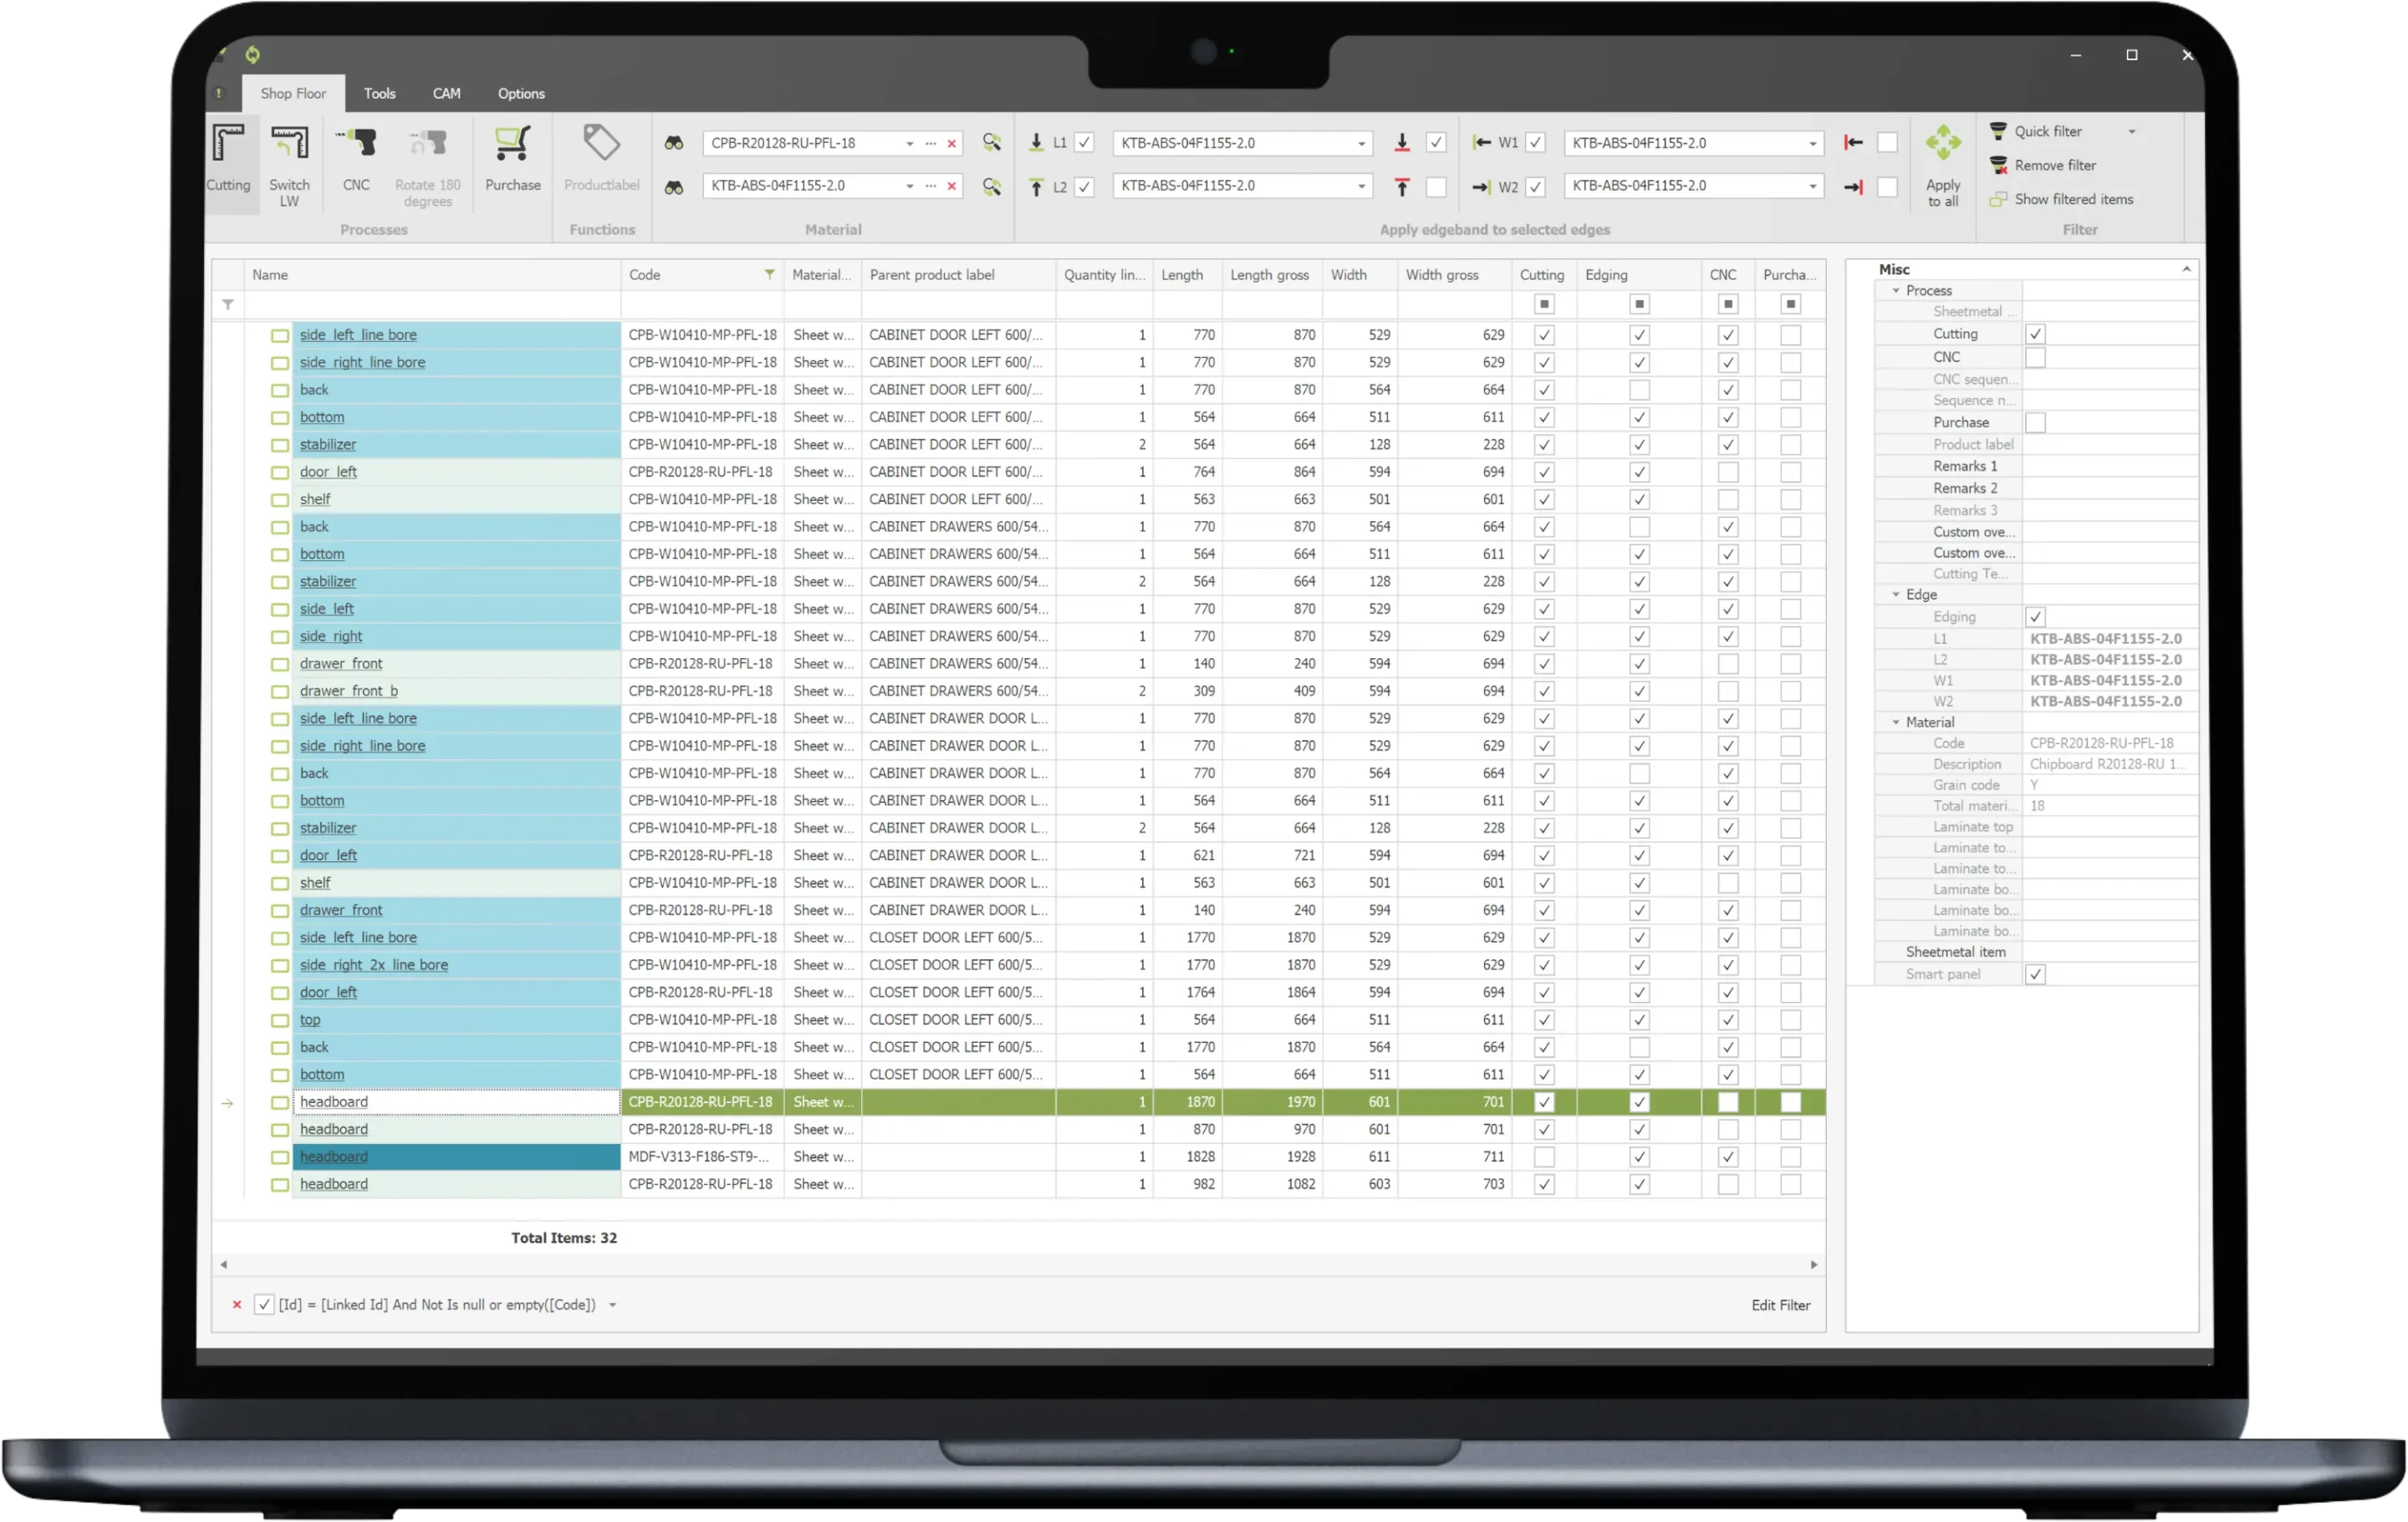The height and width of the screenshot is (1522, 2408).
Task: Click the Switch LW tool
Action: (x=289, y=145)
